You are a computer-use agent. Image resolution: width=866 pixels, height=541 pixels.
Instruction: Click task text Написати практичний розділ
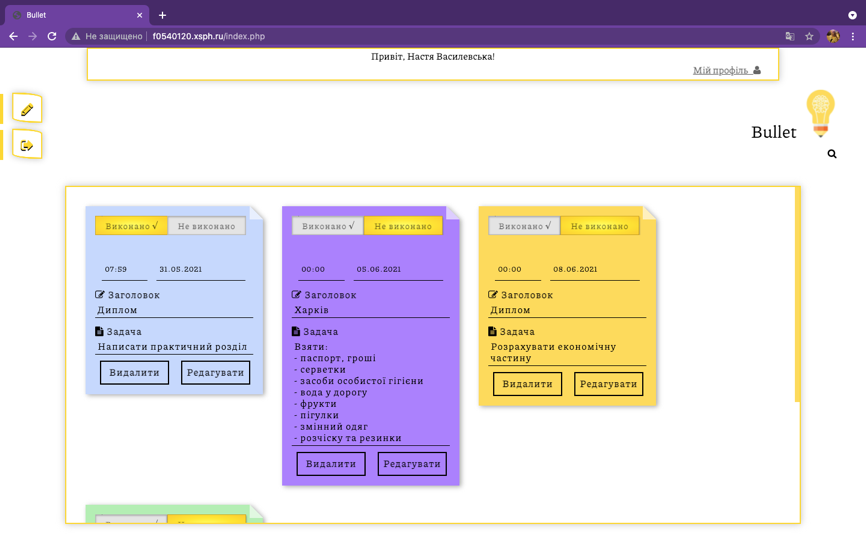click(172, 347)
